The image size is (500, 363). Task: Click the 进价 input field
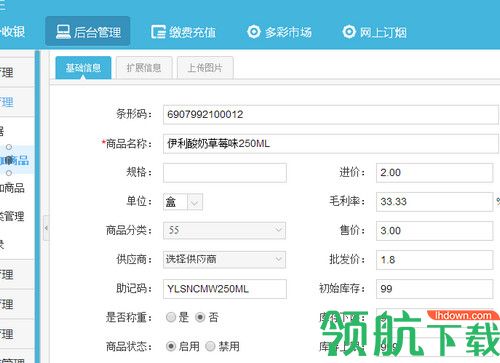[x=435, y=173]
